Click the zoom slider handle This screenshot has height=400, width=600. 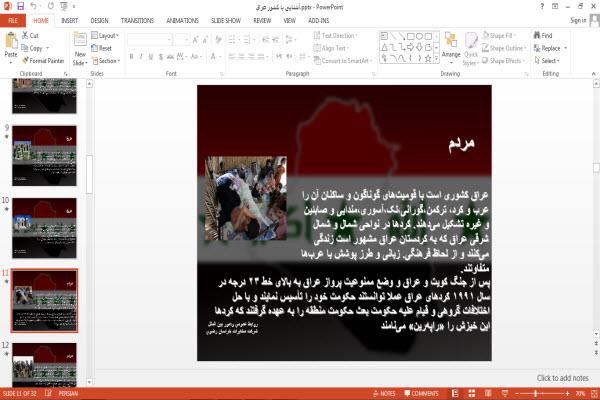536,393
